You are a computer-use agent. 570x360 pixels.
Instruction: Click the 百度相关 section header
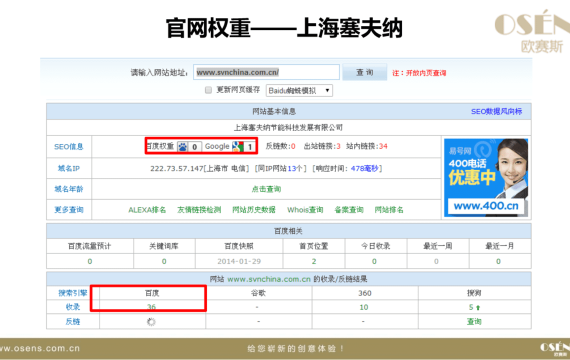tap(288, 231)
